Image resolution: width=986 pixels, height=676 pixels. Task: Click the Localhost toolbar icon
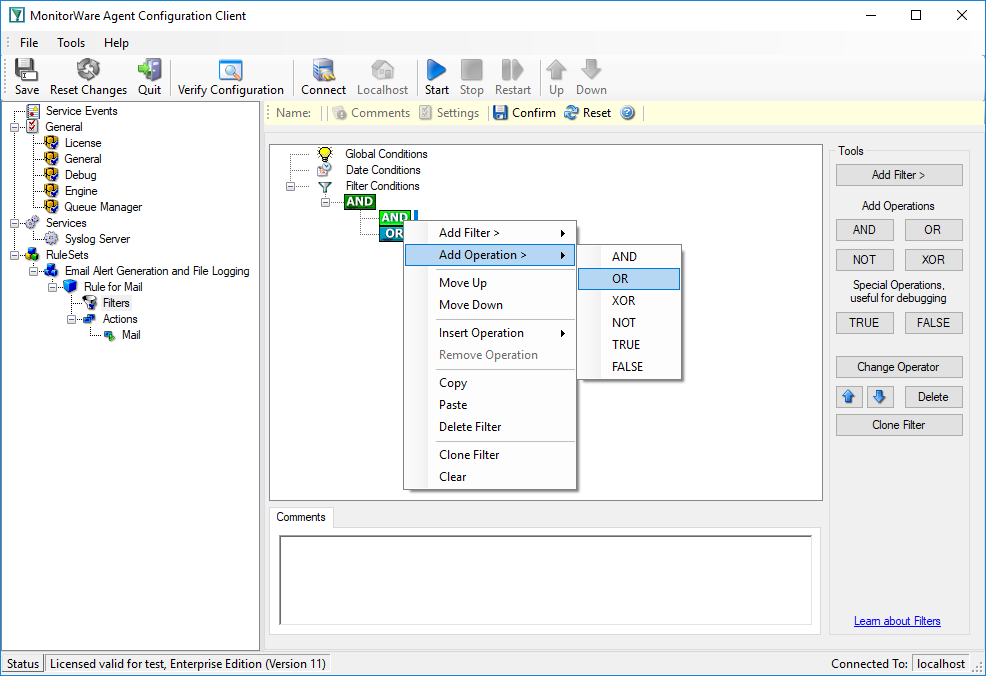(x=382, y=70)
